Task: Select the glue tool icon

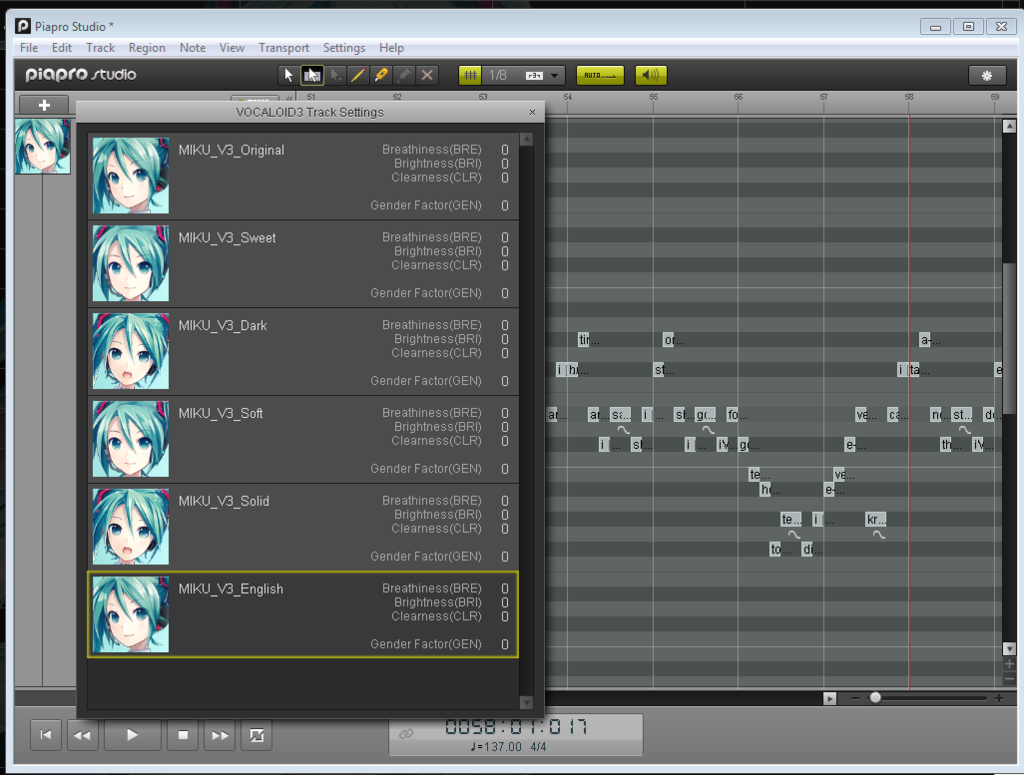Action: (x=404, y=75)
